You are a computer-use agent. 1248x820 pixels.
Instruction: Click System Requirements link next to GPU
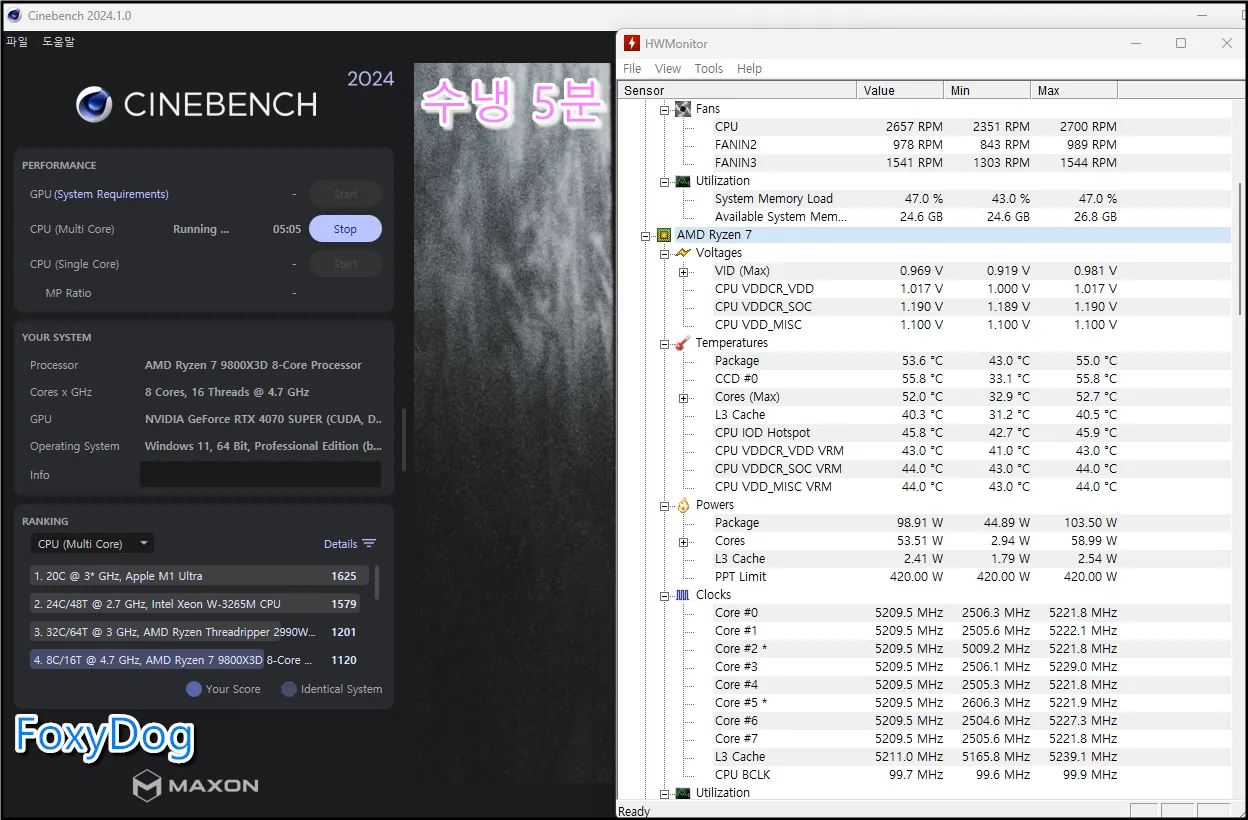pos(111,194)
